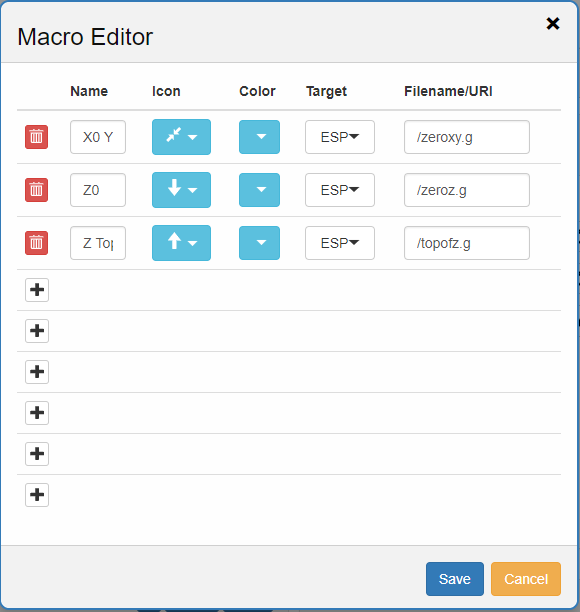580x612 pixels.
Task: Cancel macro editing
Action: coord(526,579)
